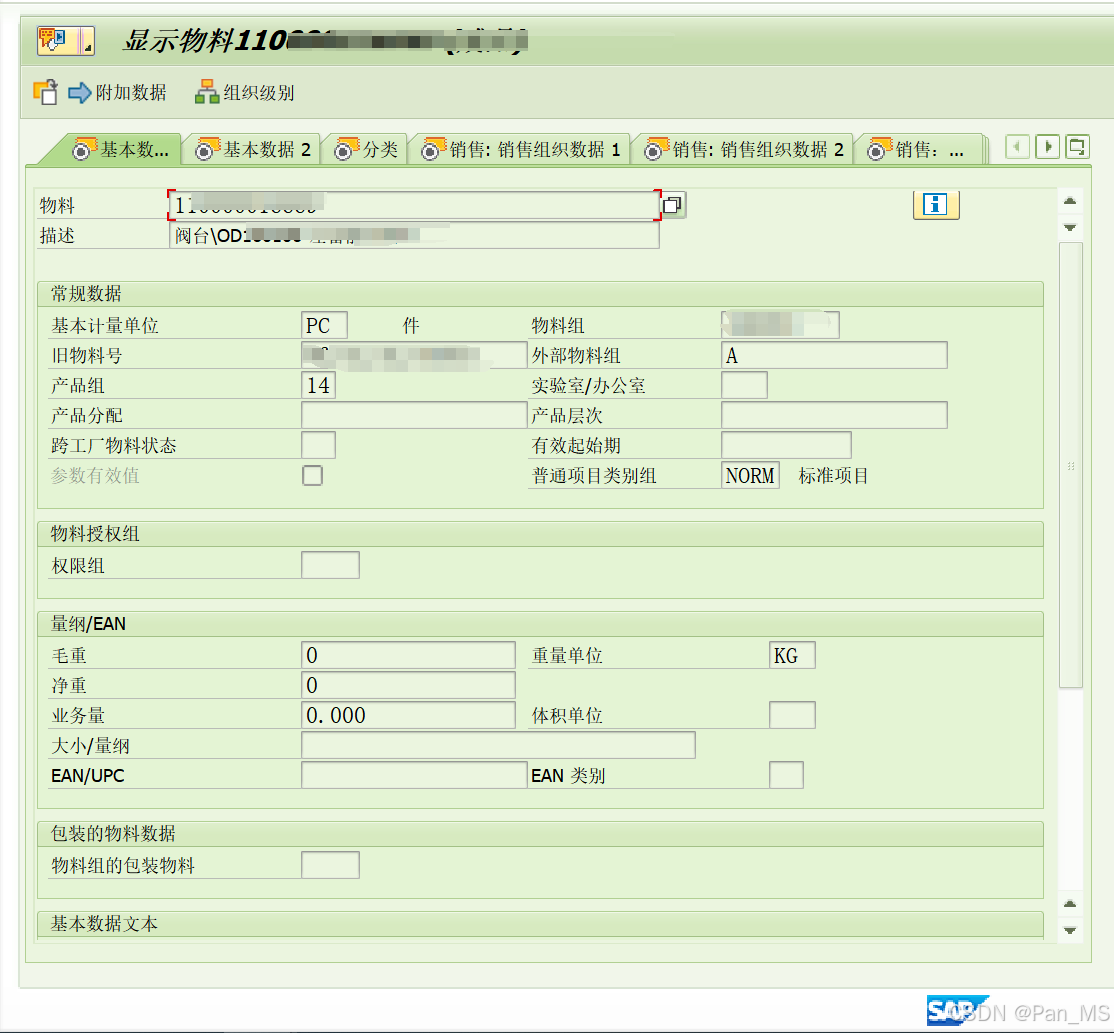The width and height of the screenshot is (1114, 1033).
Task: Click scroll up arrow at top of scrollbar
Action: point(1070,201)
